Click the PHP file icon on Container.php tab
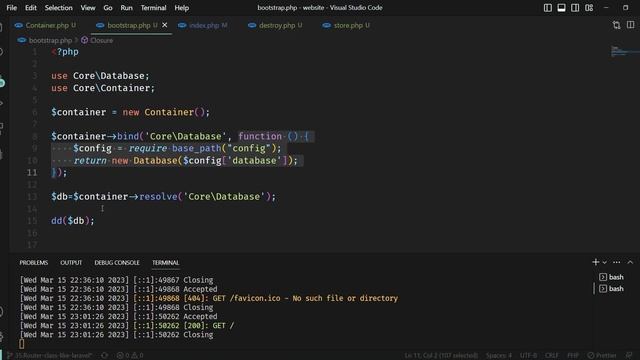 [x=18, y=25]
